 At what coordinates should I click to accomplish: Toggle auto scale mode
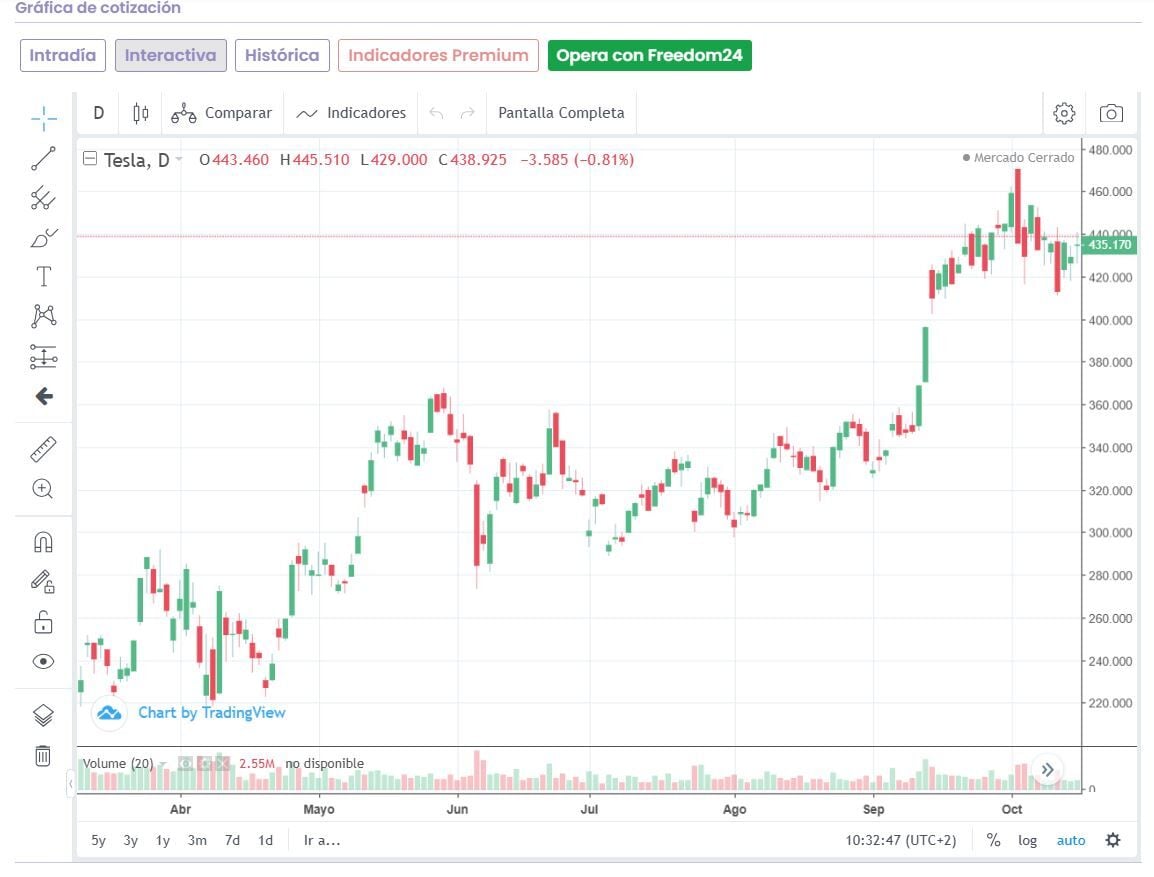click(x=1071, y=840)
